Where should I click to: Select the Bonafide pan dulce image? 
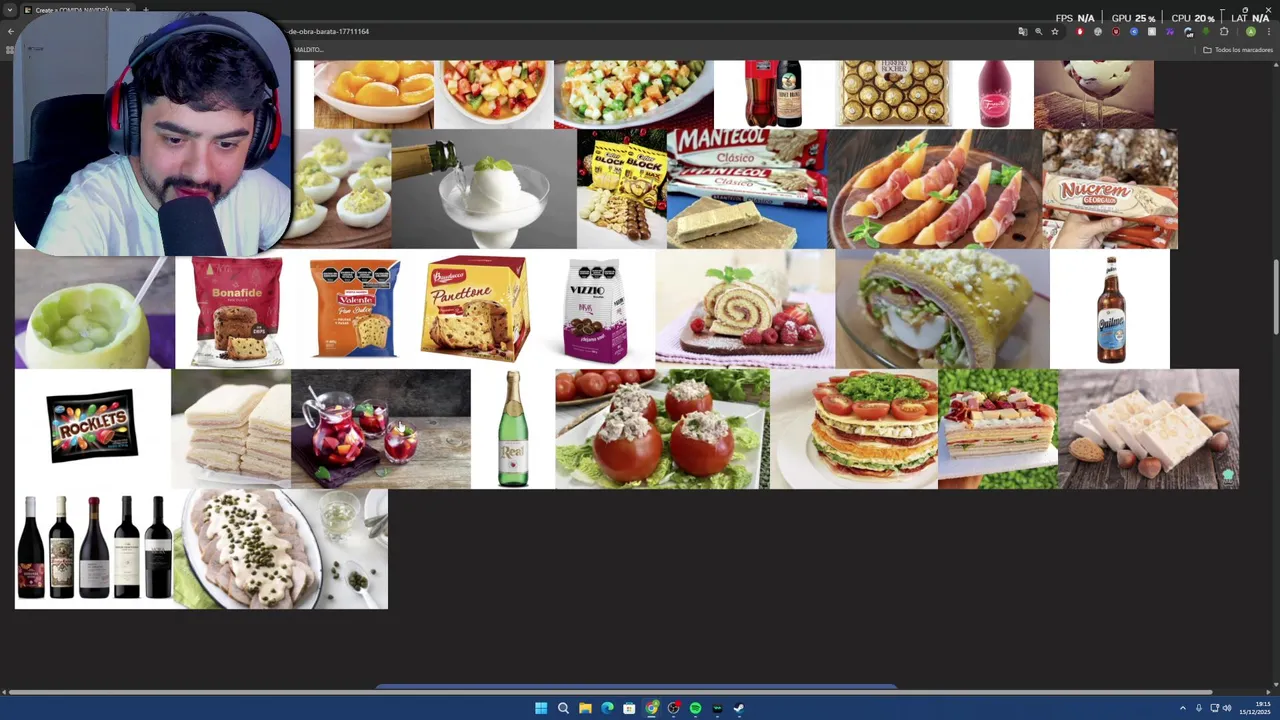(235, 309)
